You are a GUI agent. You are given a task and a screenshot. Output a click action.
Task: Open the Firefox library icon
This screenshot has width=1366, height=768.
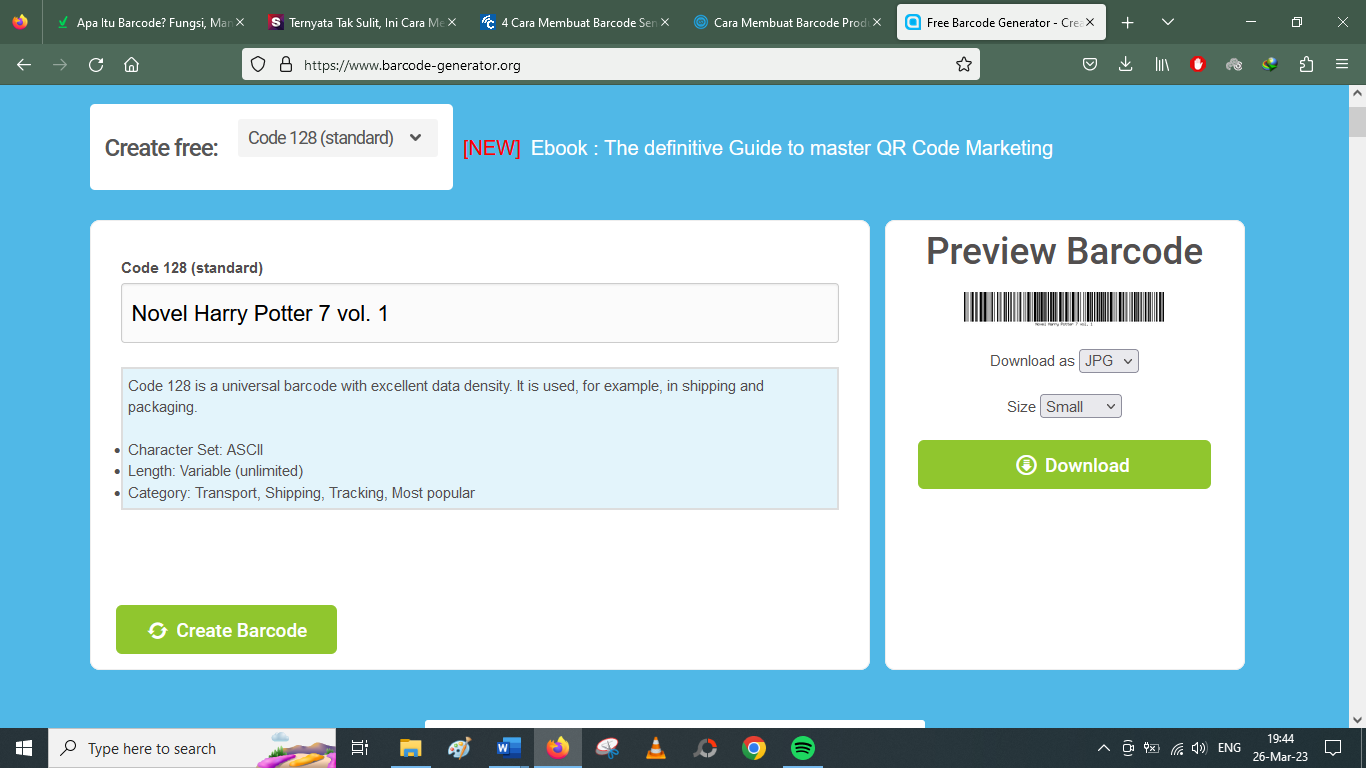point(1162,64)
